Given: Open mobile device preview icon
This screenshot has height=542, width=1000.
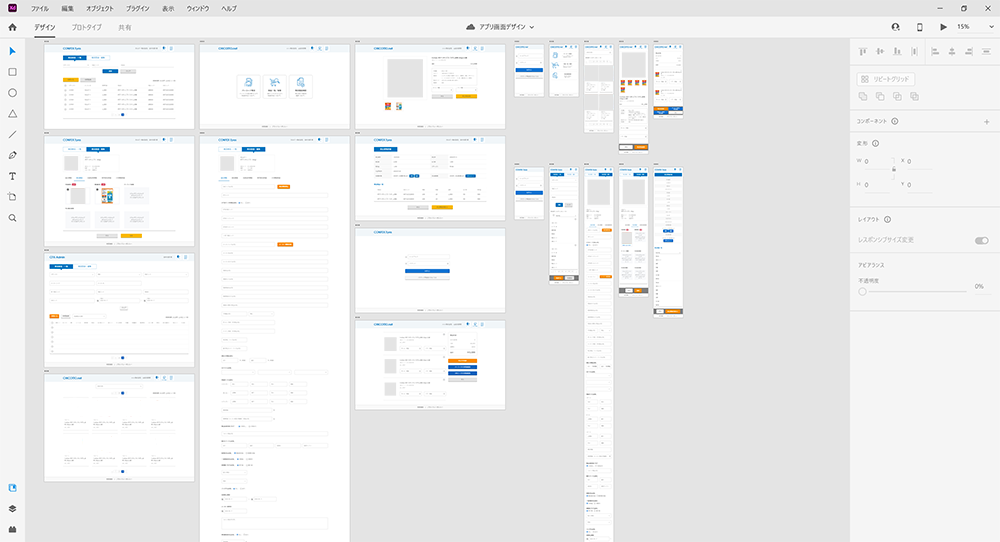Looking at the screenshot, I should click(x=919, y=27).
